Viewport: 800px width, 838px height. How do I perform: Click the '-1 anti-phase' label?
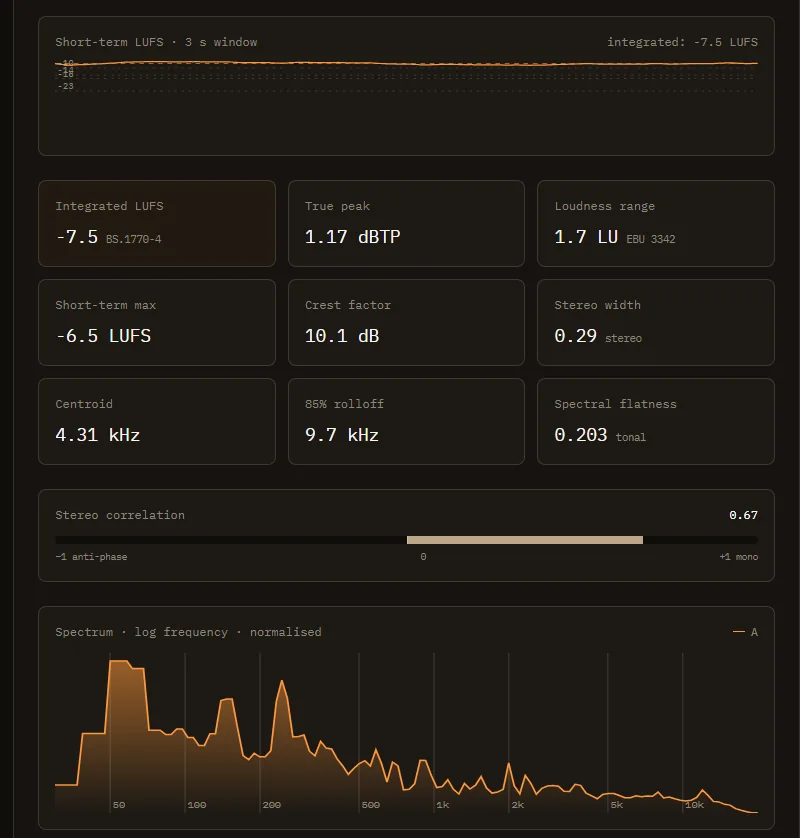91,557
